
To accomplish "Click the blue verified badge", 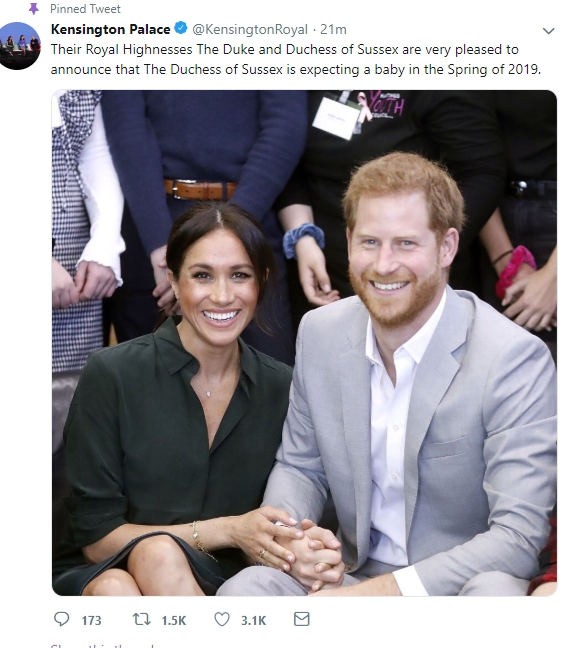I will (181, 29).
